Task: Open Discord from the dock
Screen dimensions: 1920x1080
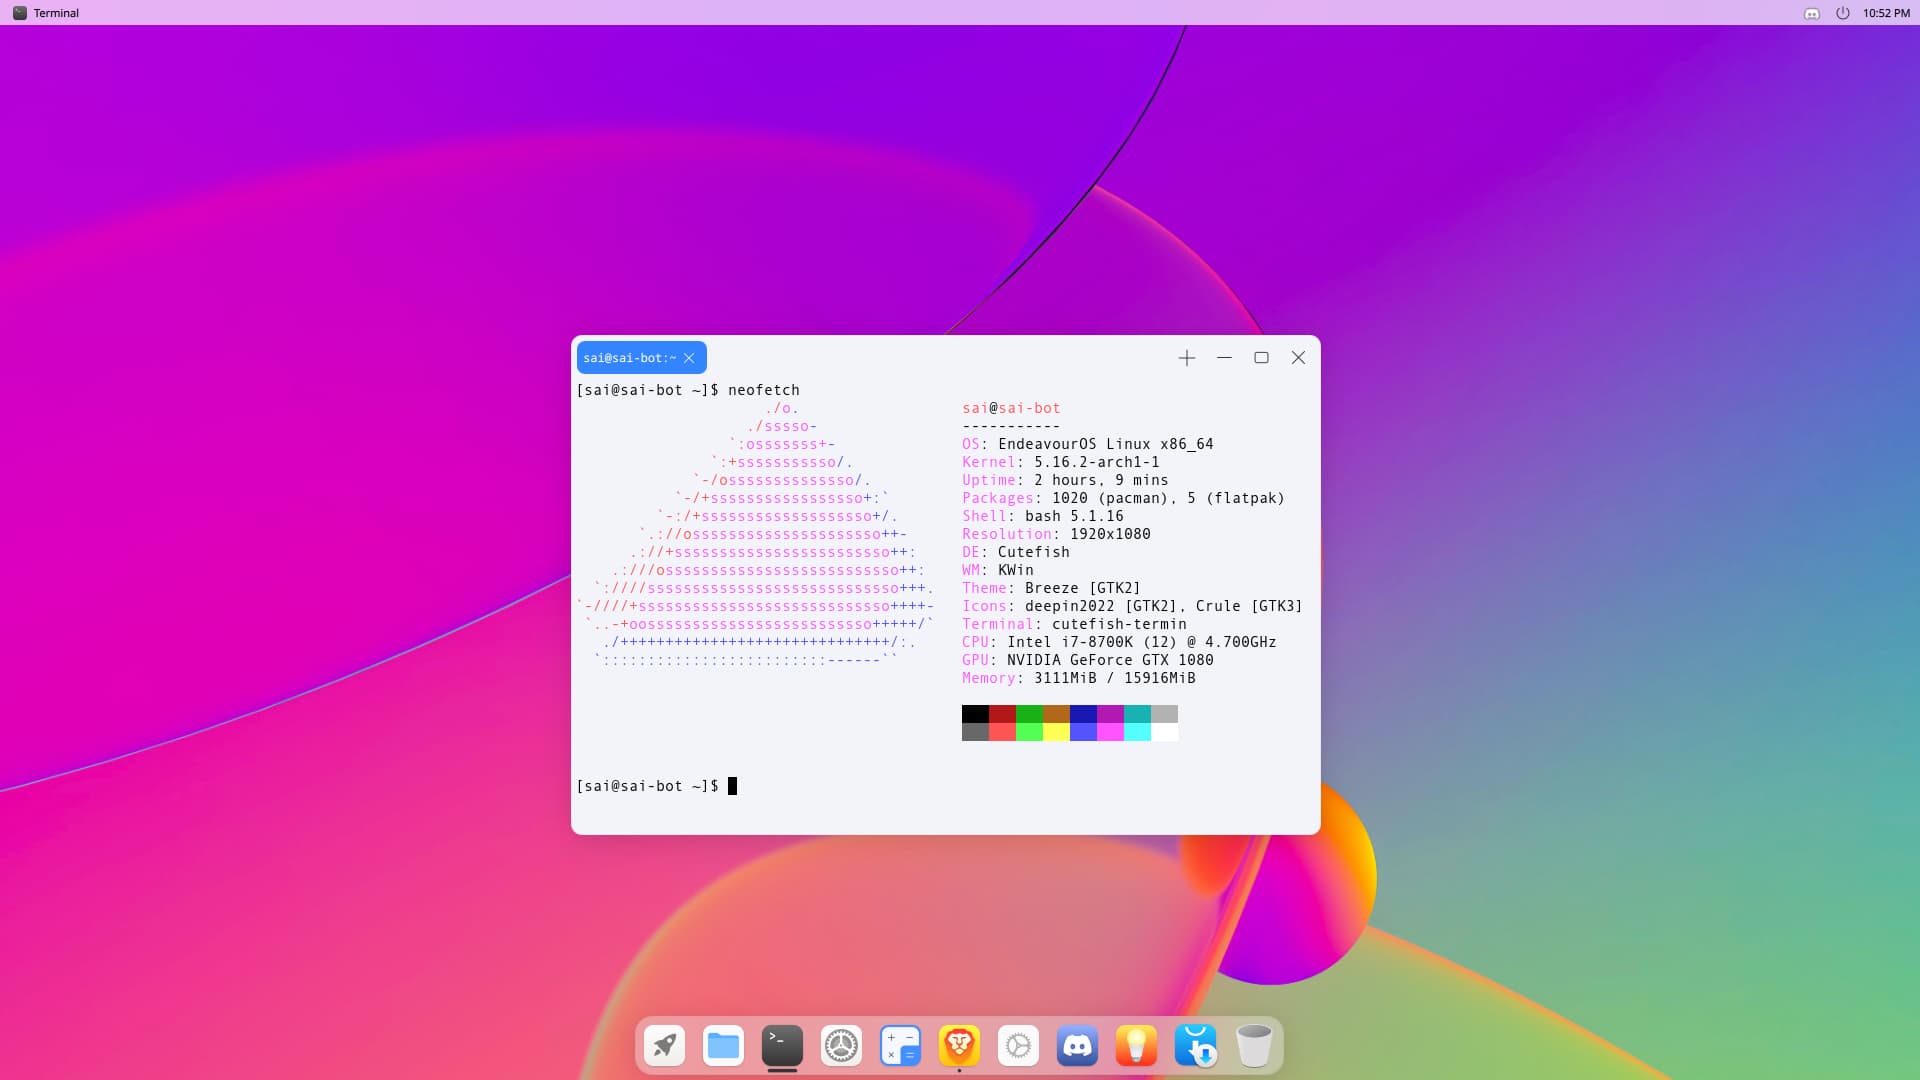Action: 1077,1046
